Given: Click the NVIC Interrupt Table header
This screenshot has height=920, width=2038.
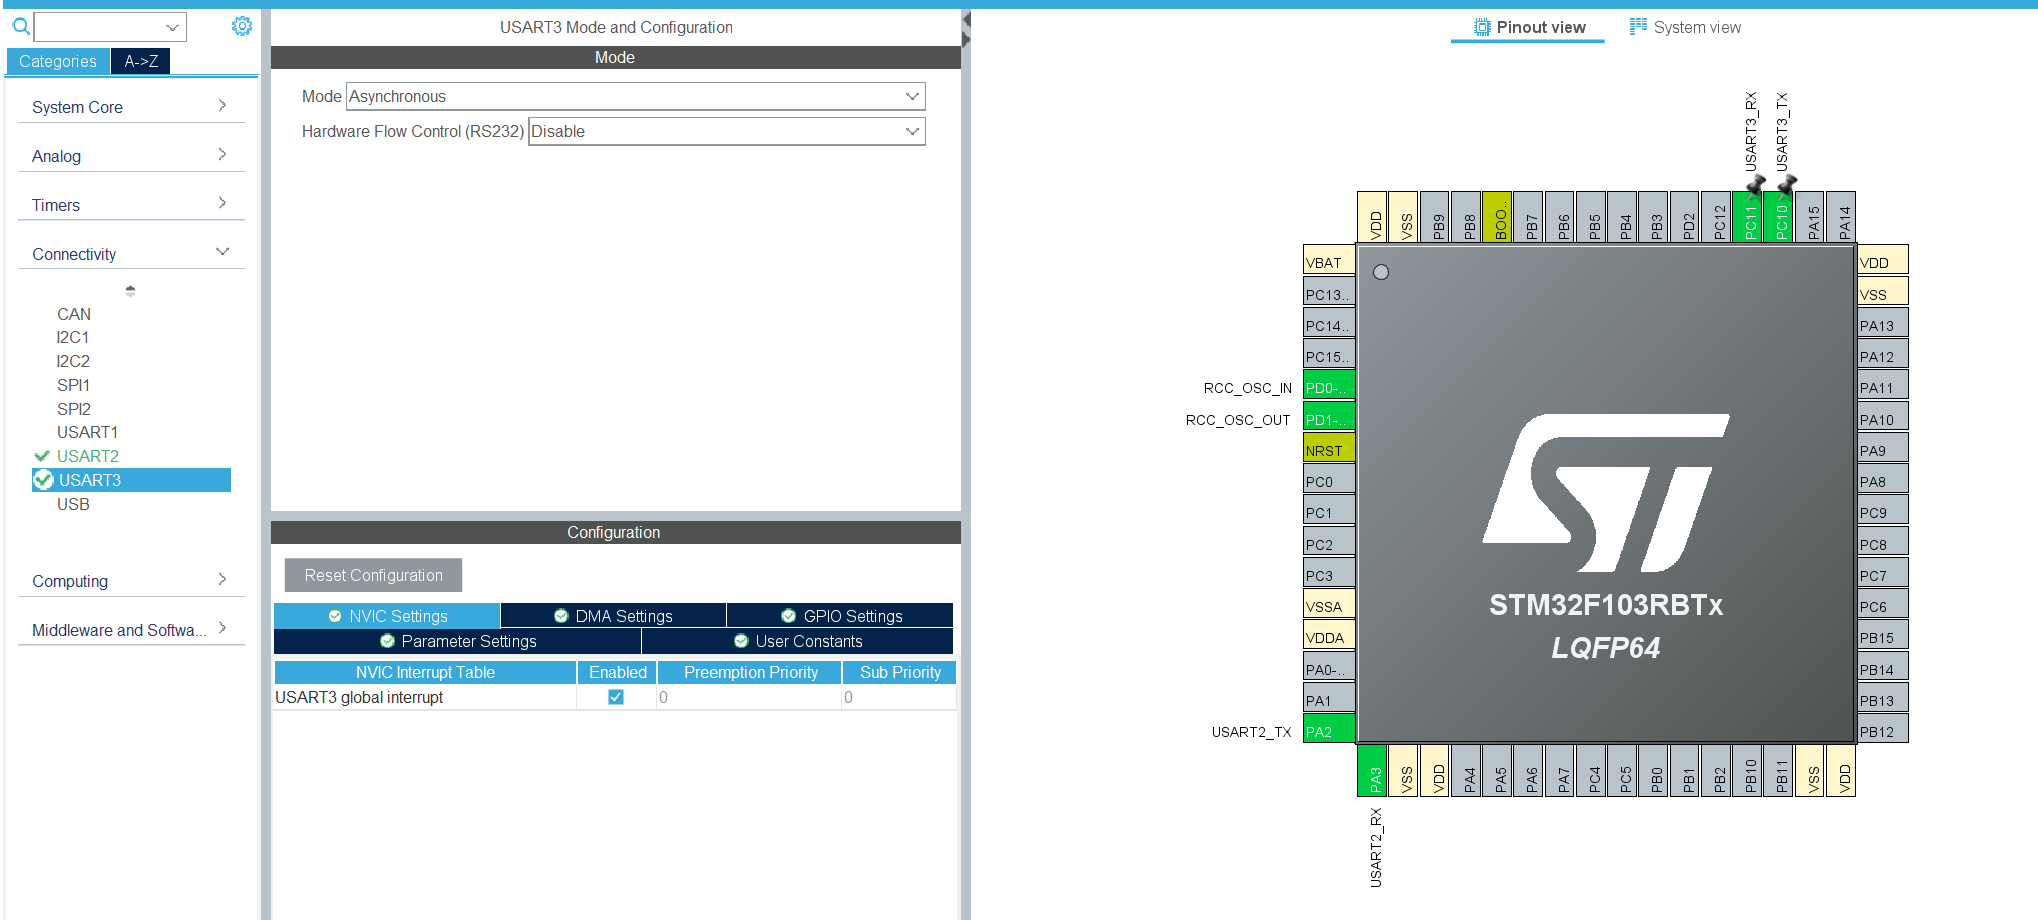Looking at the screenshot, I should [x=425, y=672].
